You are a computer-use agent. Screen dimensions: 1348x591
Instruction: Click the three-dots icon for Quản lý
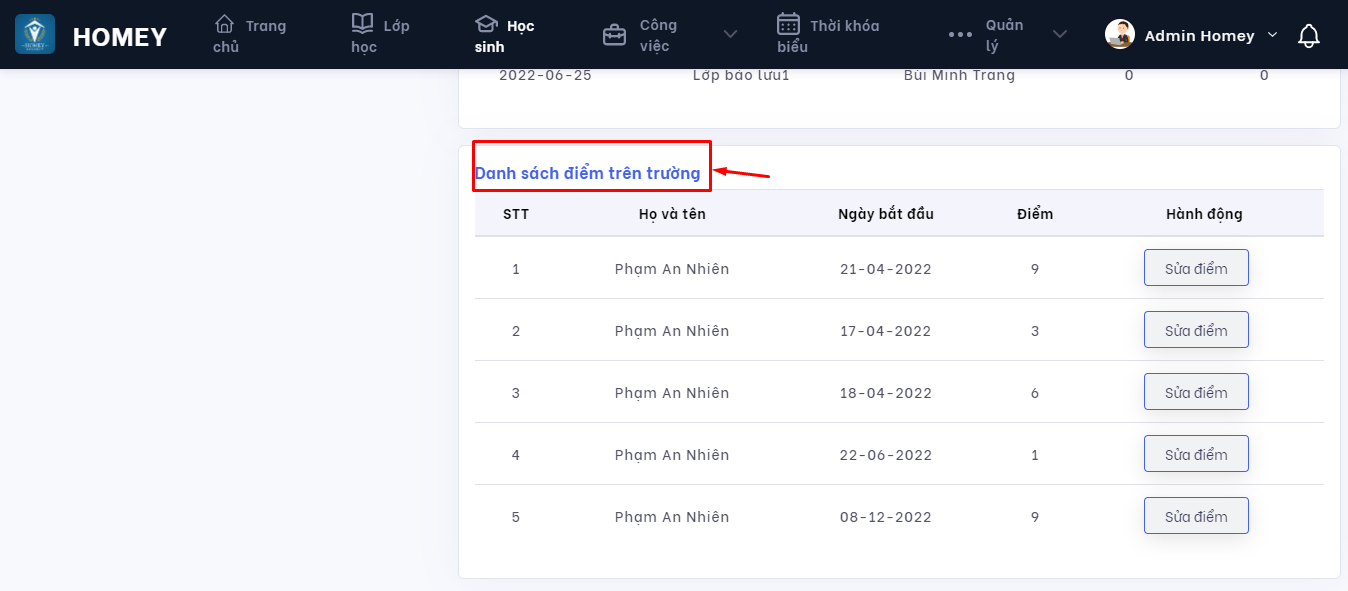[960, 35]
